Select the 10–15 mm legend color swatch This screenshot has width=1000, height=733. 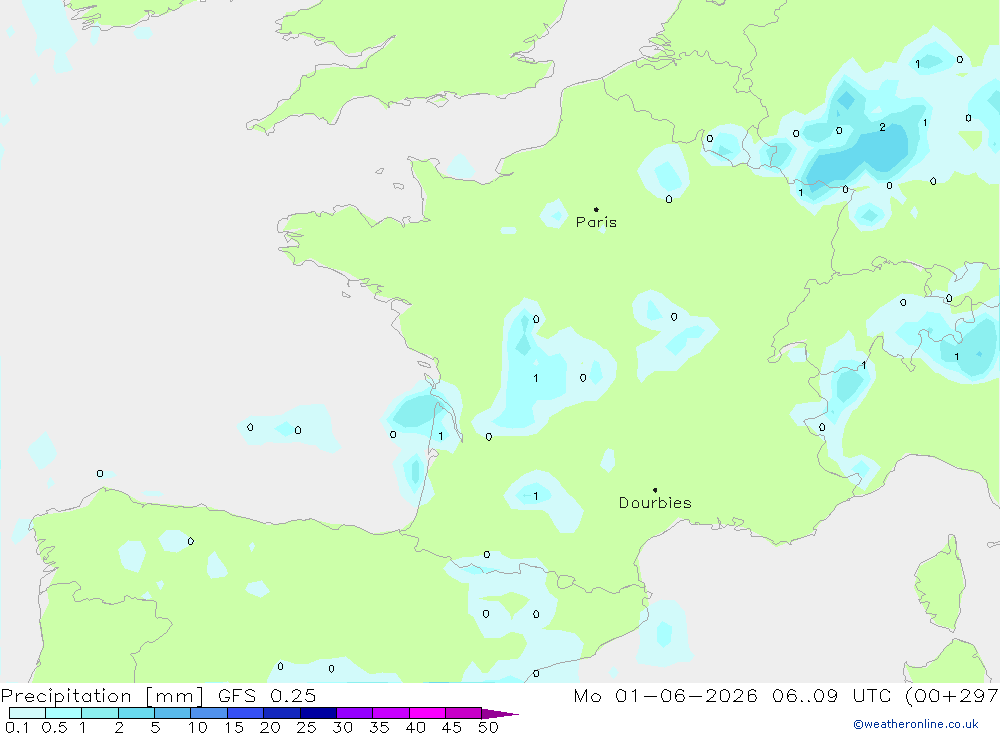(x=209, y=713)
